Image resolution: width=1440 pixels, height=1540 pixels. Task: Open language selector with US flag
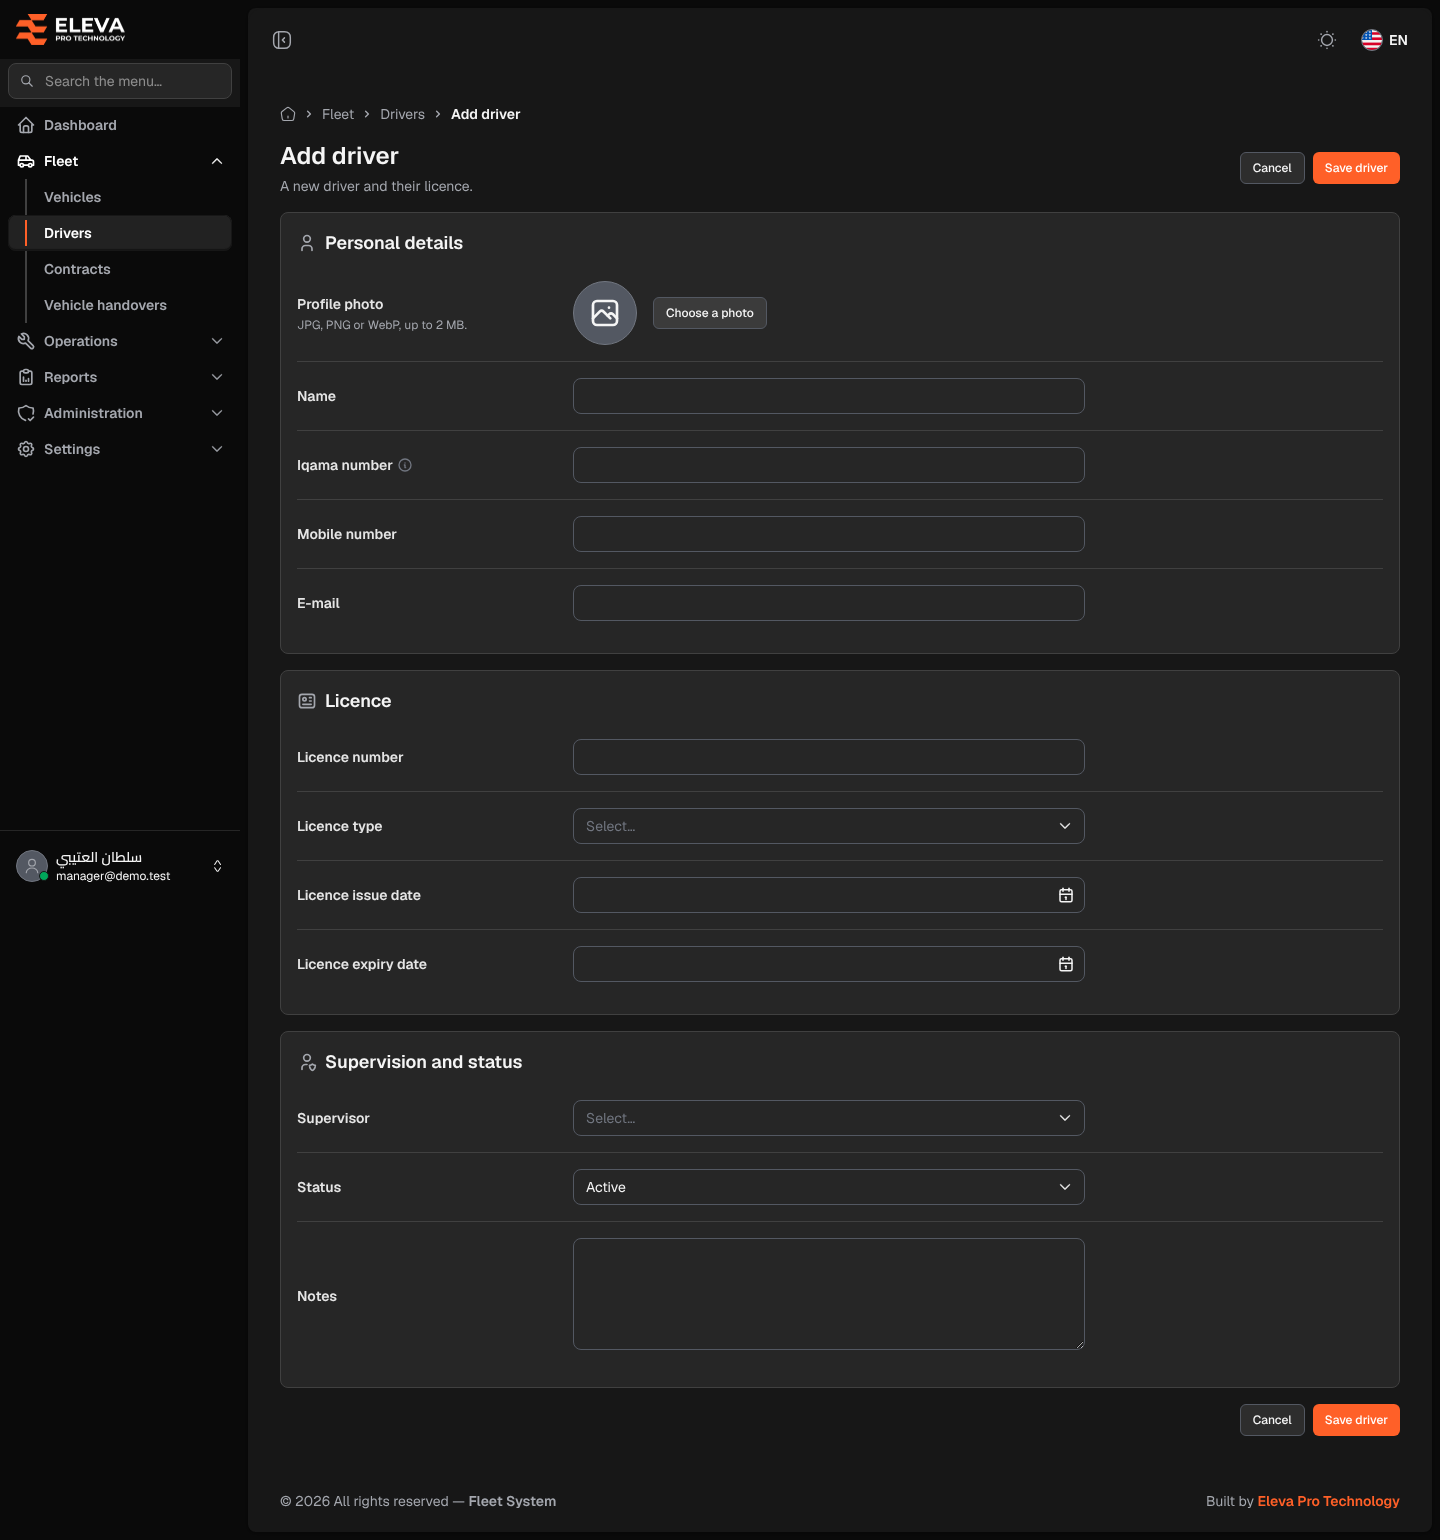(x=1385, y=40)
